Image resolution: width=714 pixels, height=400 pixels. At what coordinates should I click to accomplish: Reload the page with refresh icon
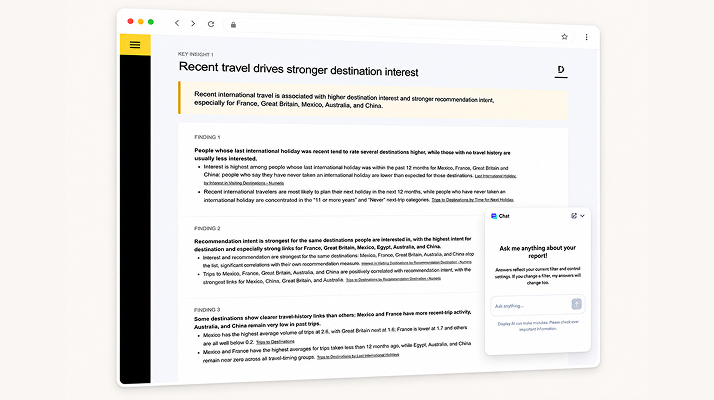tap(211, 24)
